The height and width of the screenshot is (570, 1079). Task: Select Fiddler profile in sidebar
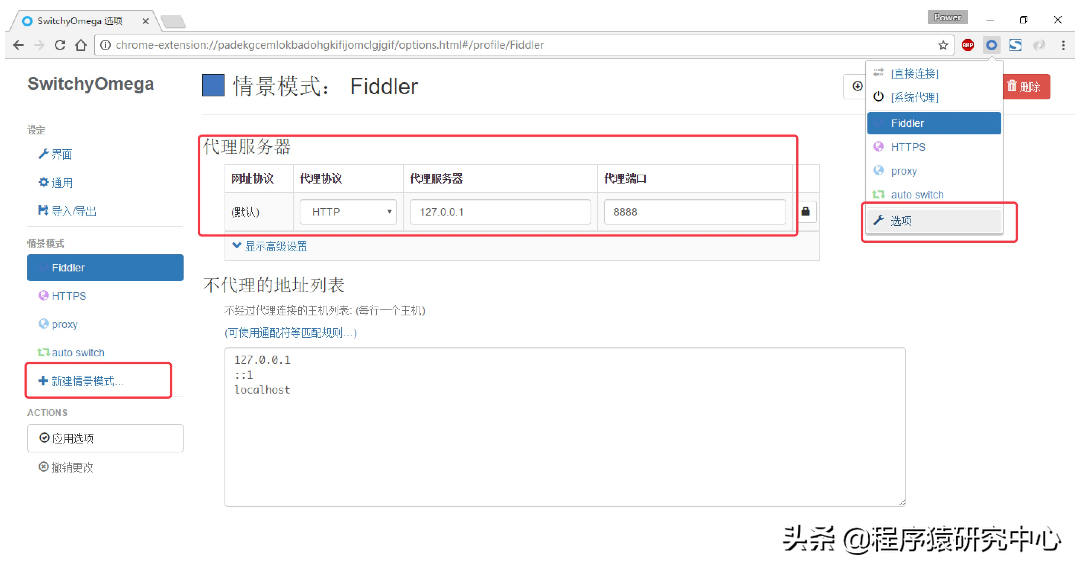pos(105,268)
